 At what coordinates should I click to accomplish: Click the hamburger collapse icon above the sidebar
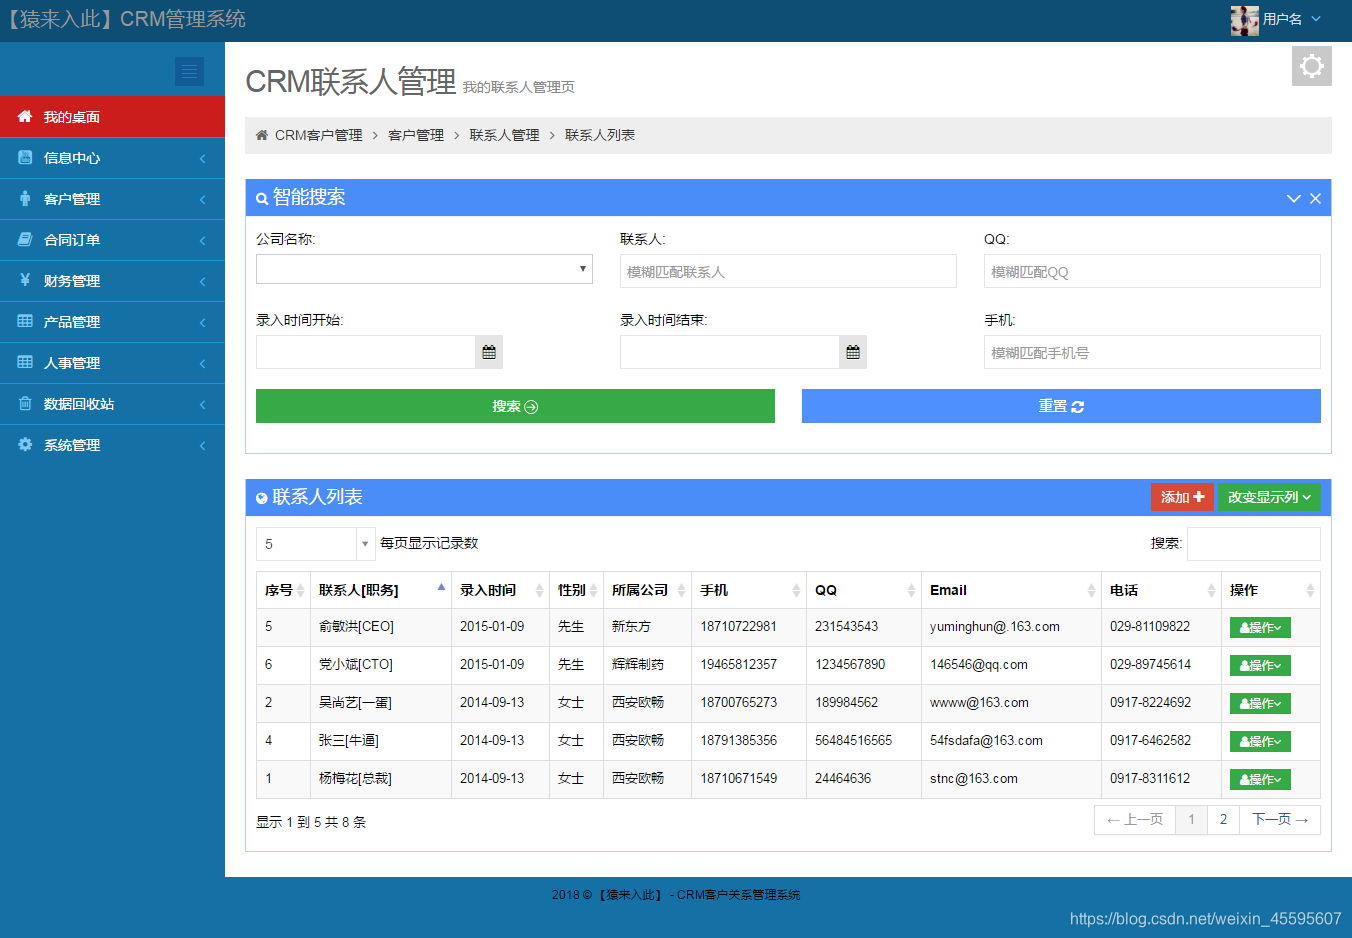[190, 71]
